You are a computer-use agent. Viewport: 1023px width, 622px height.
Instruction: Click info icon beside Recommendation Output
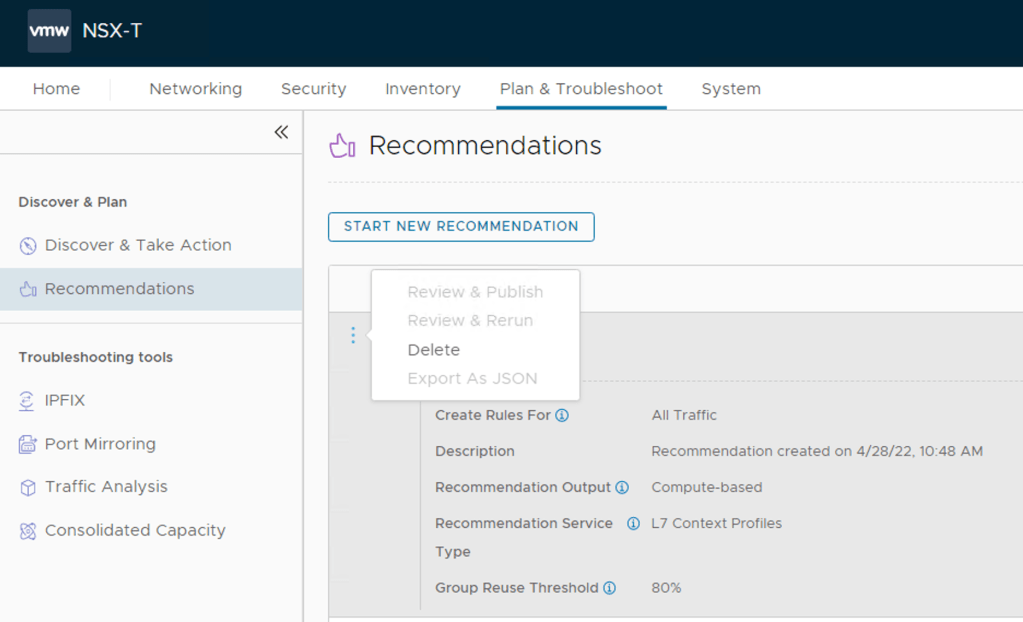point(622,488)
